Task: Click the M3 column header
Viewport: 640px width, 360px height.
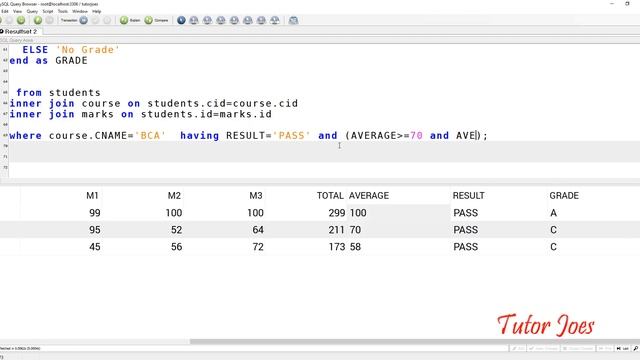Action: (x=256, y=196)
